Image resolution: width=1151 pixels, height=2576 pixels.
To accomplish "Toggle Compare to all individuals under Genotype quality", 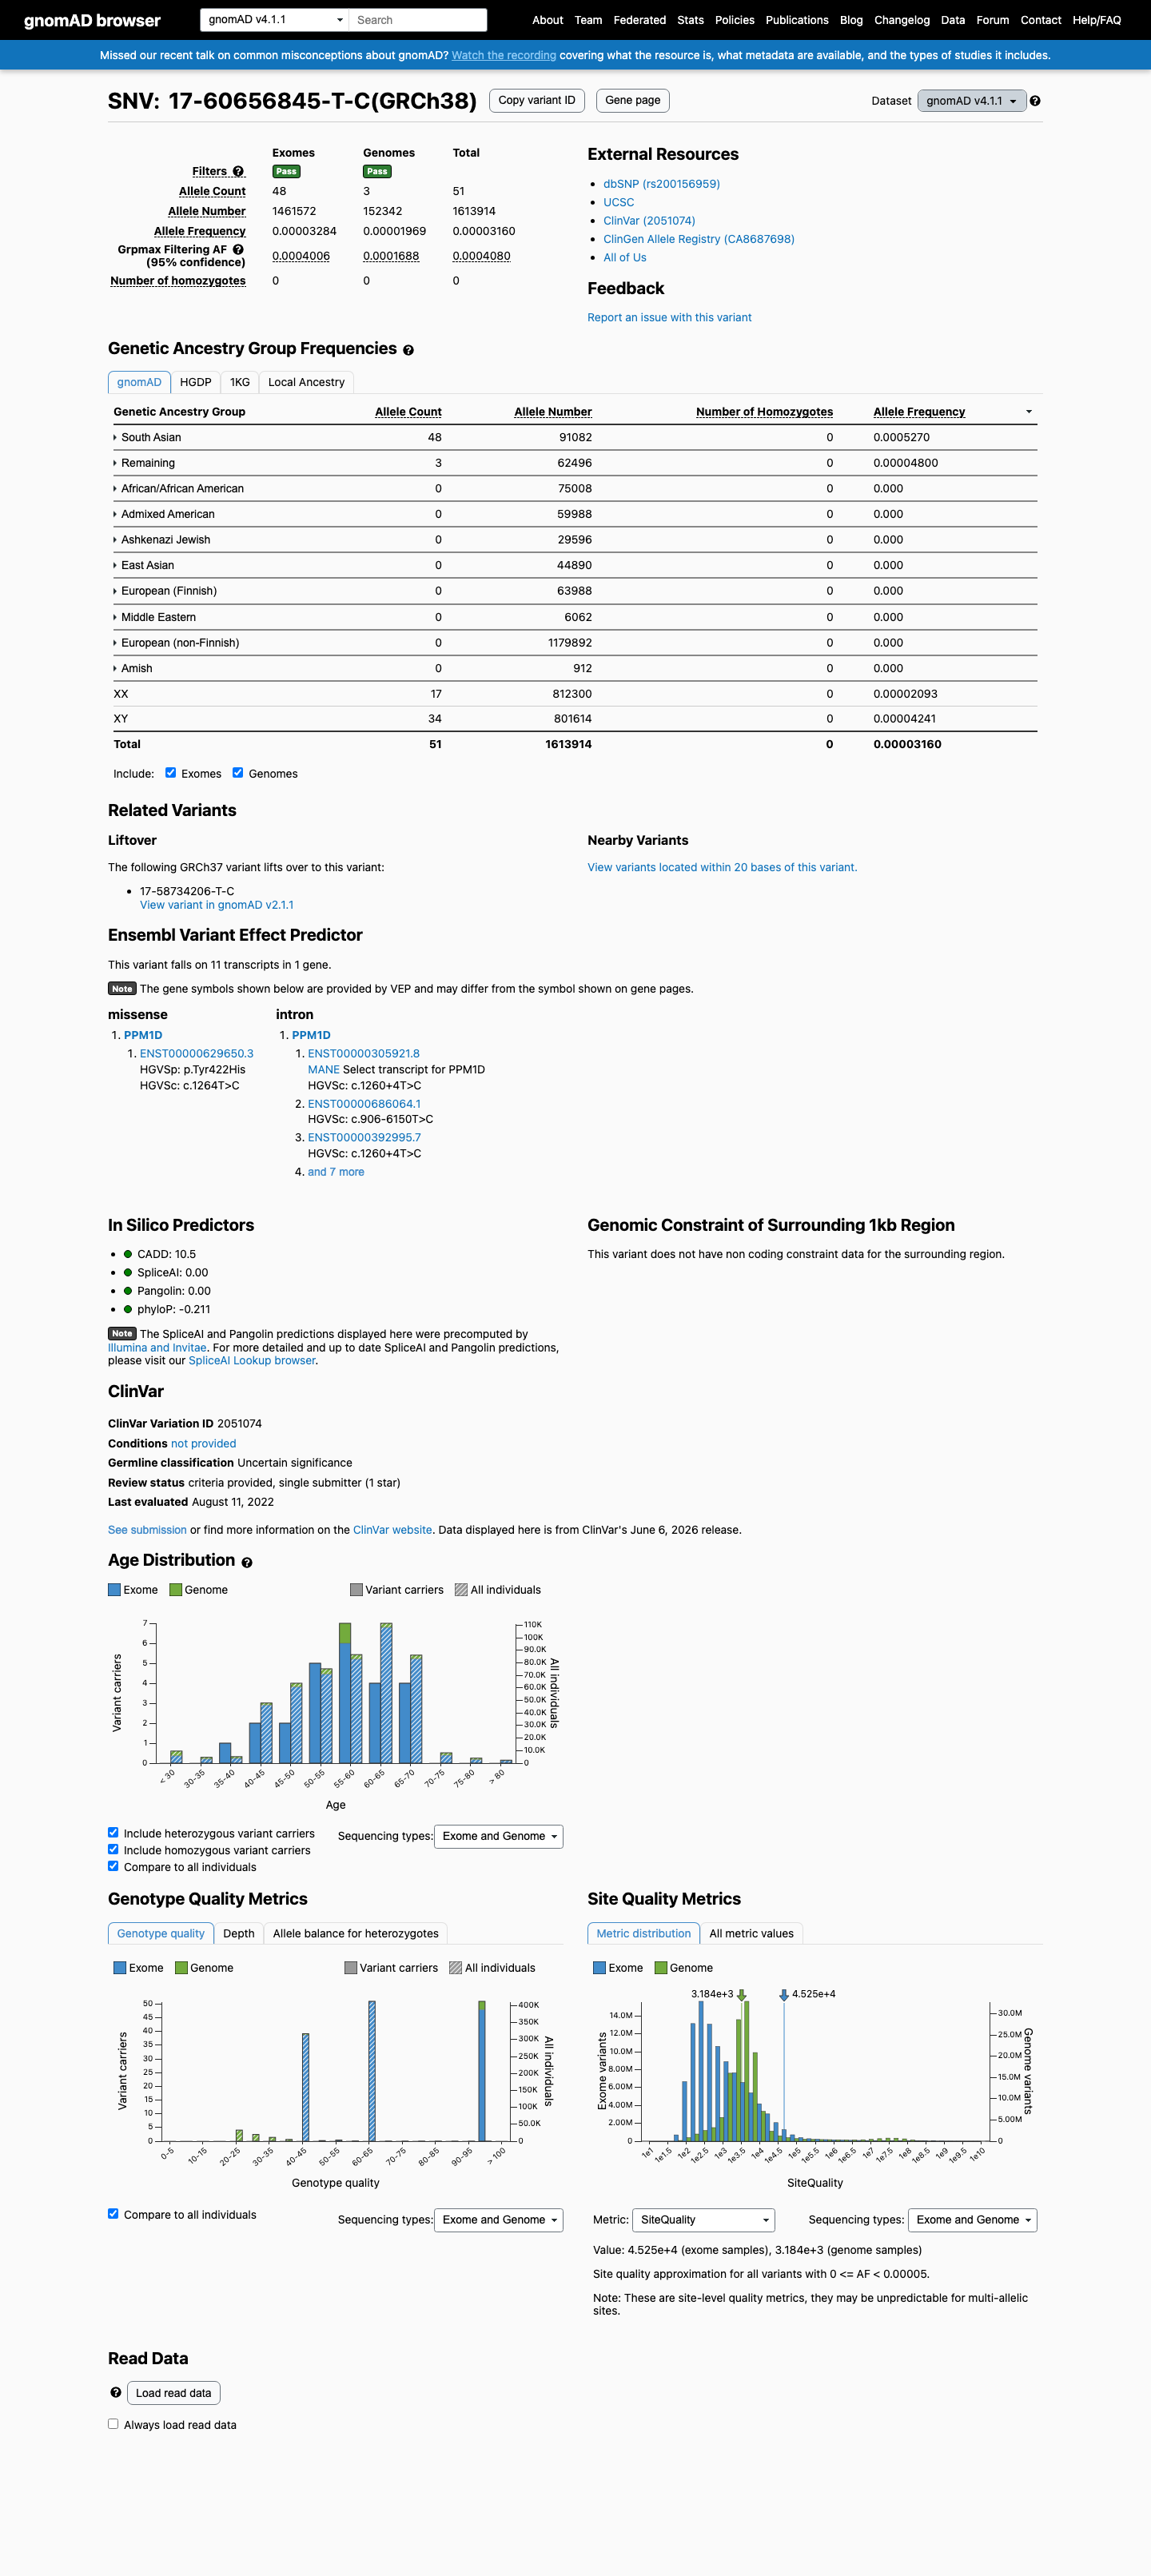I will click(113, 2214).
